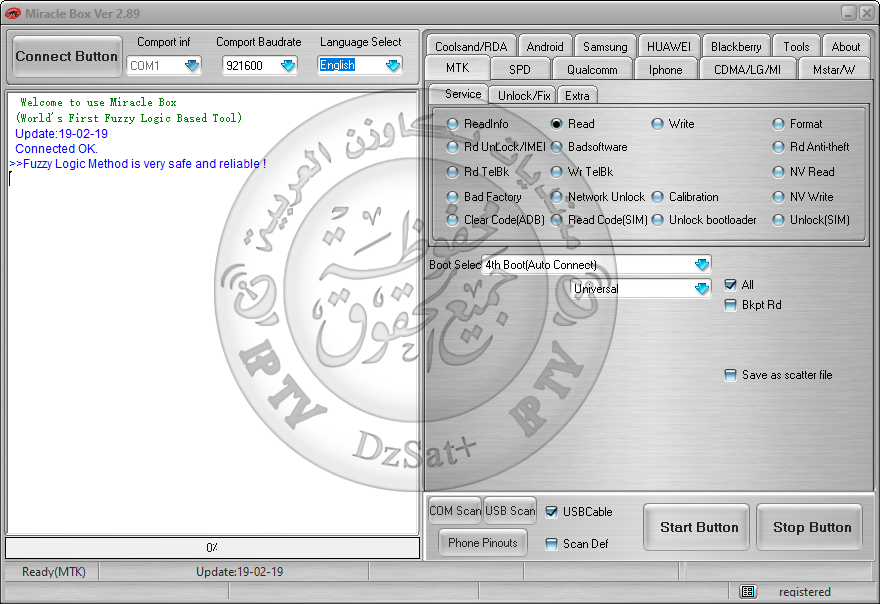
Task: Open the Tools tab
Action: [x=796, y=46]
